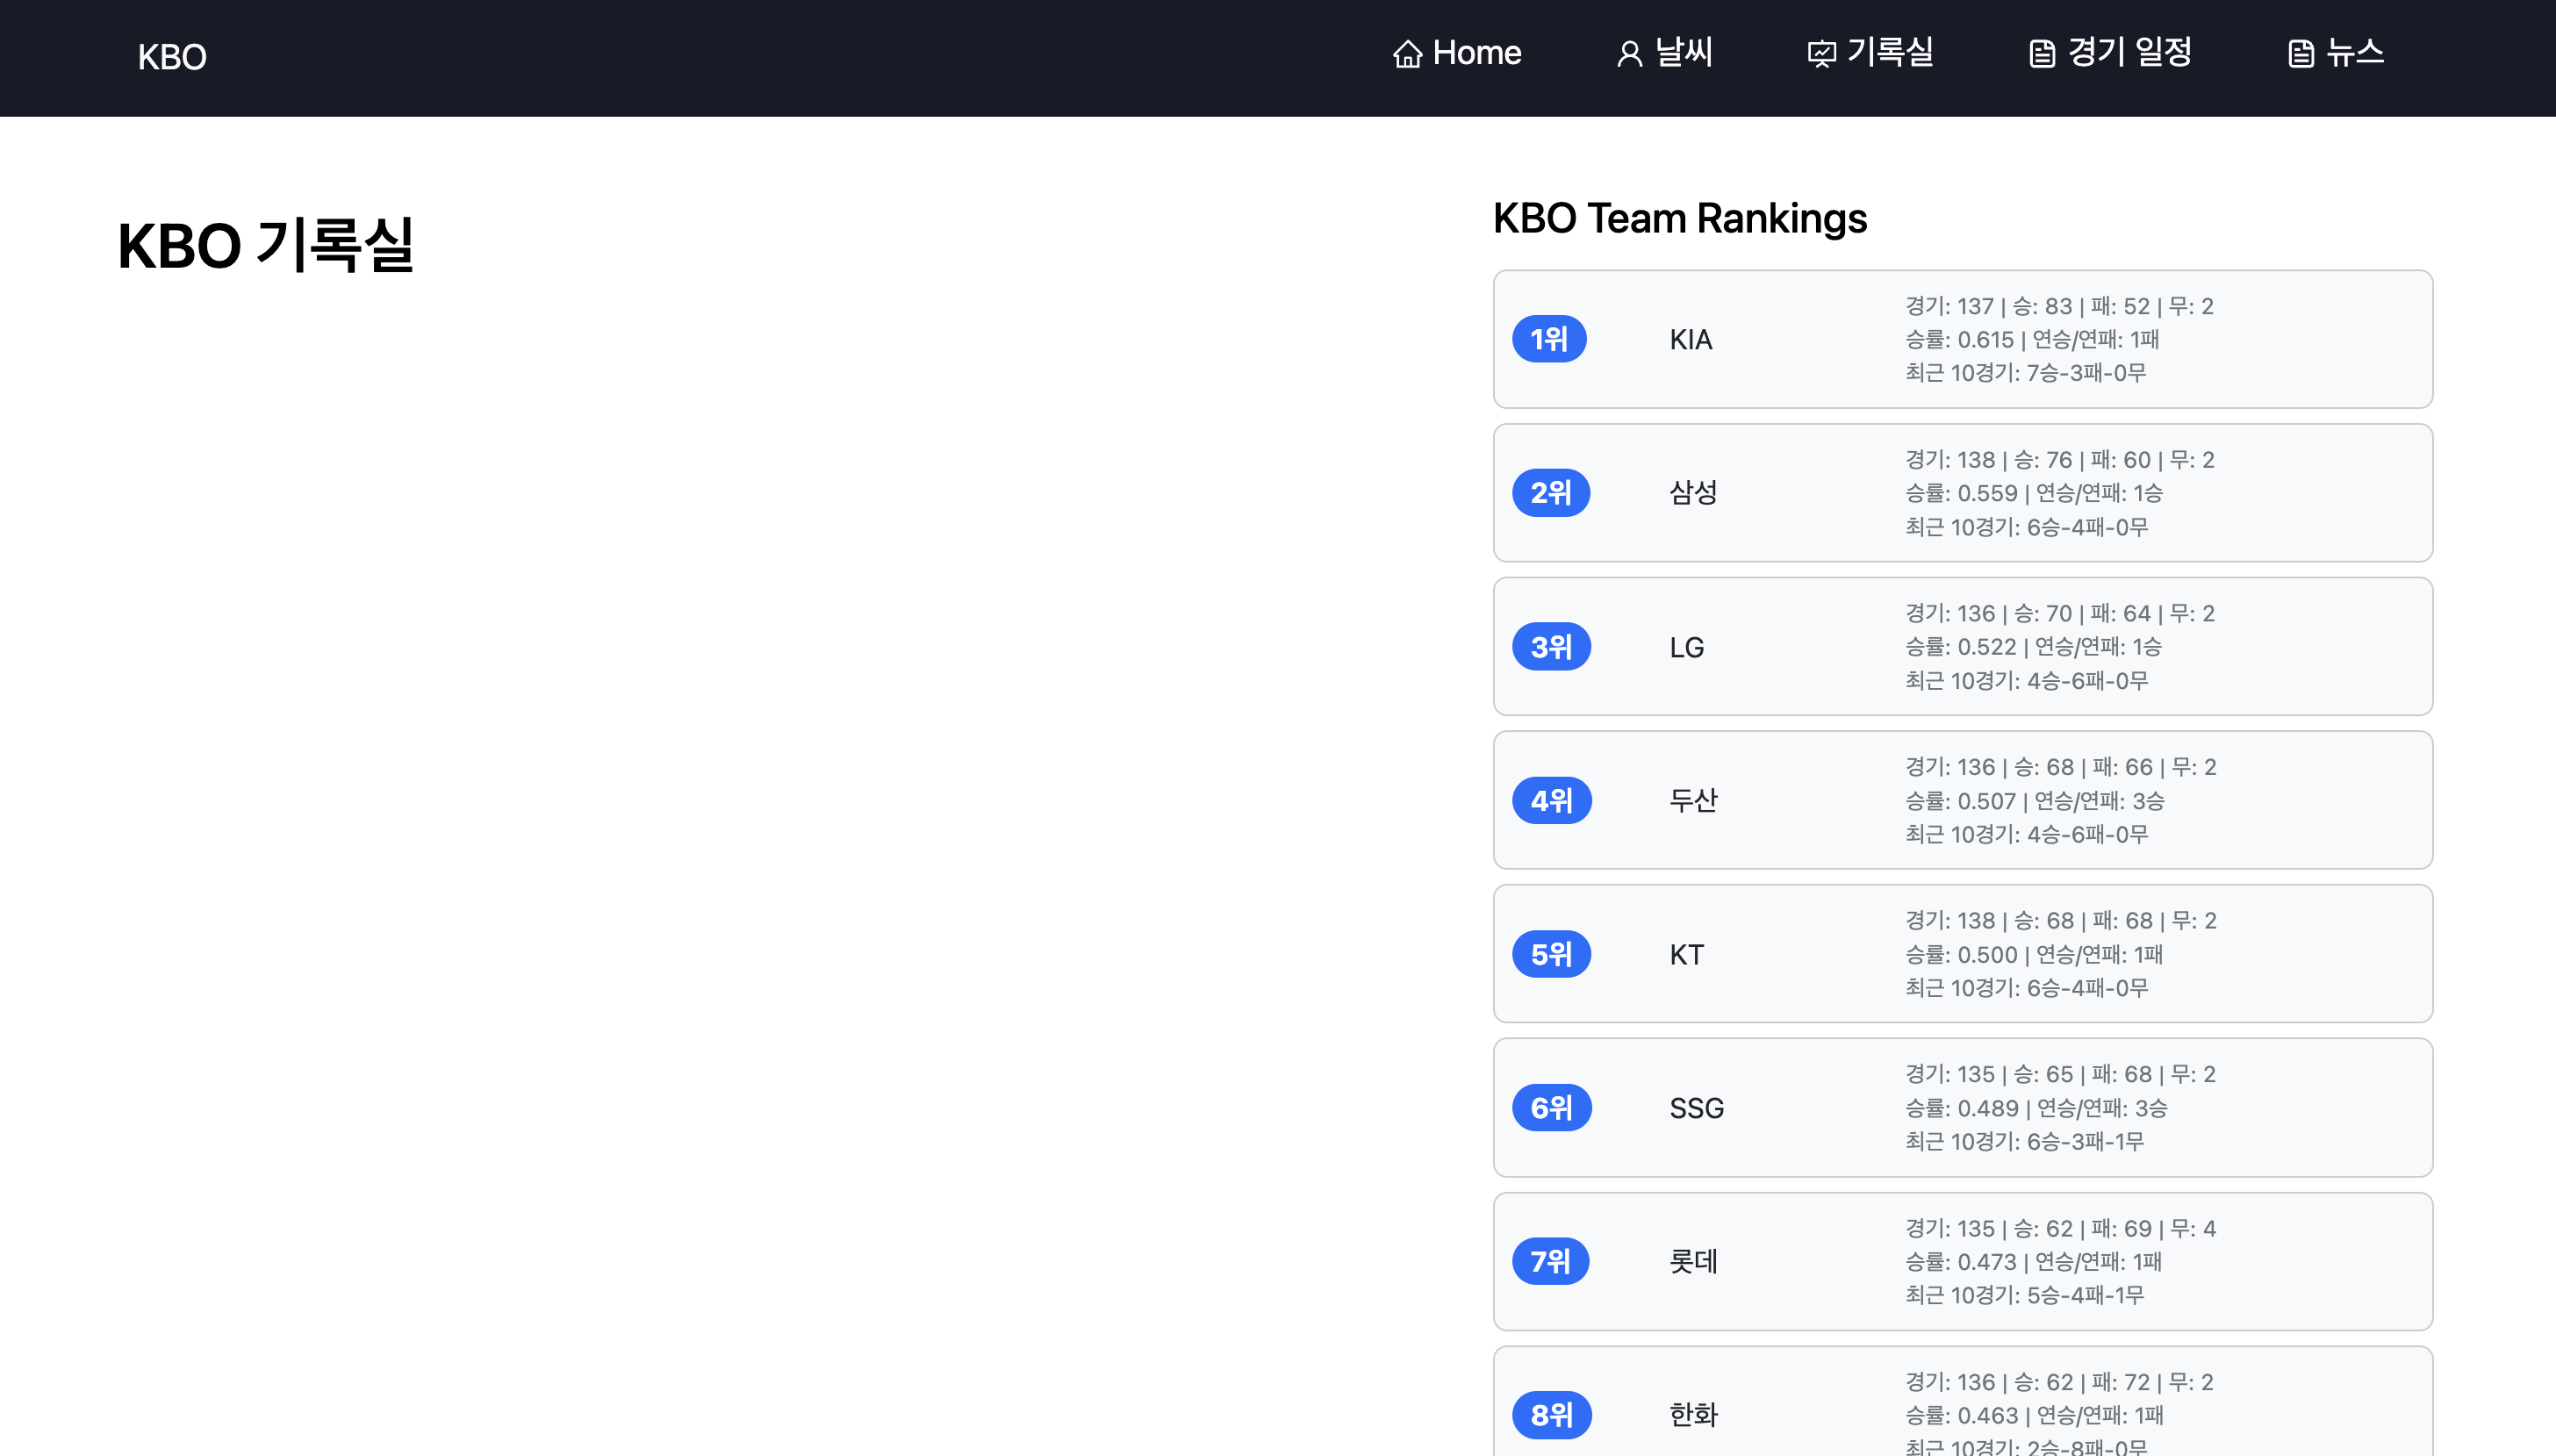Open the 뉴스 menu item
This screenshot has height=1456, width=2556.
[x=2335, y=53]
